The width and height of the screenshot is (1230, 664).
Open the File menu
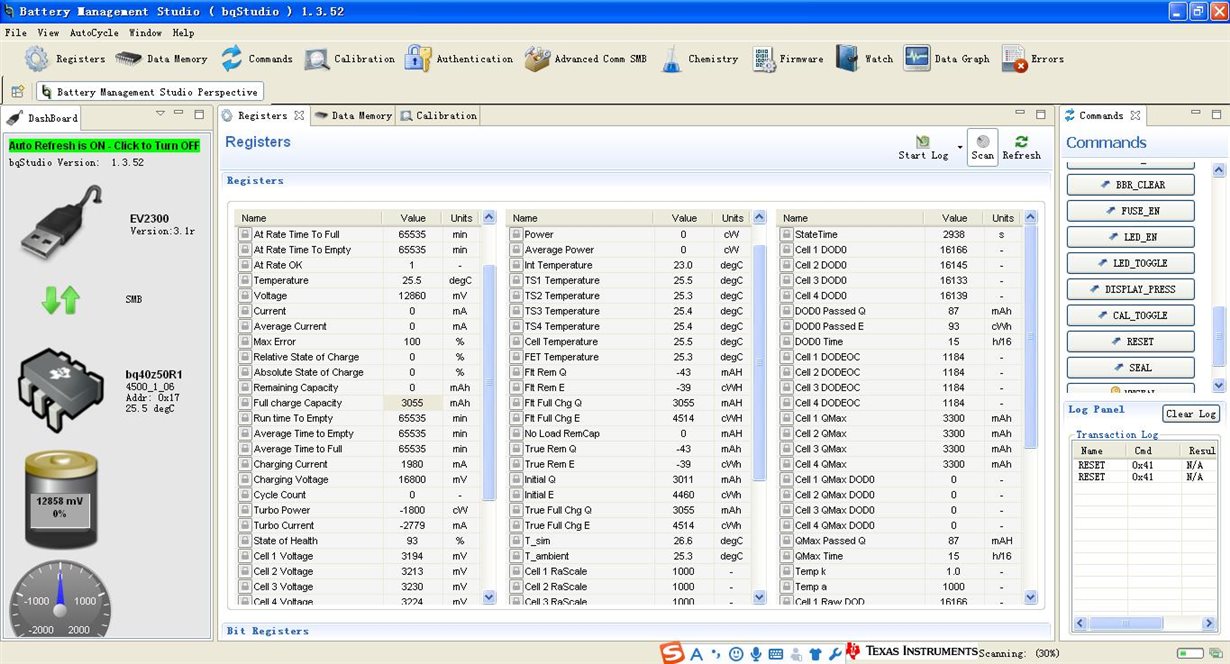[16, 32]
